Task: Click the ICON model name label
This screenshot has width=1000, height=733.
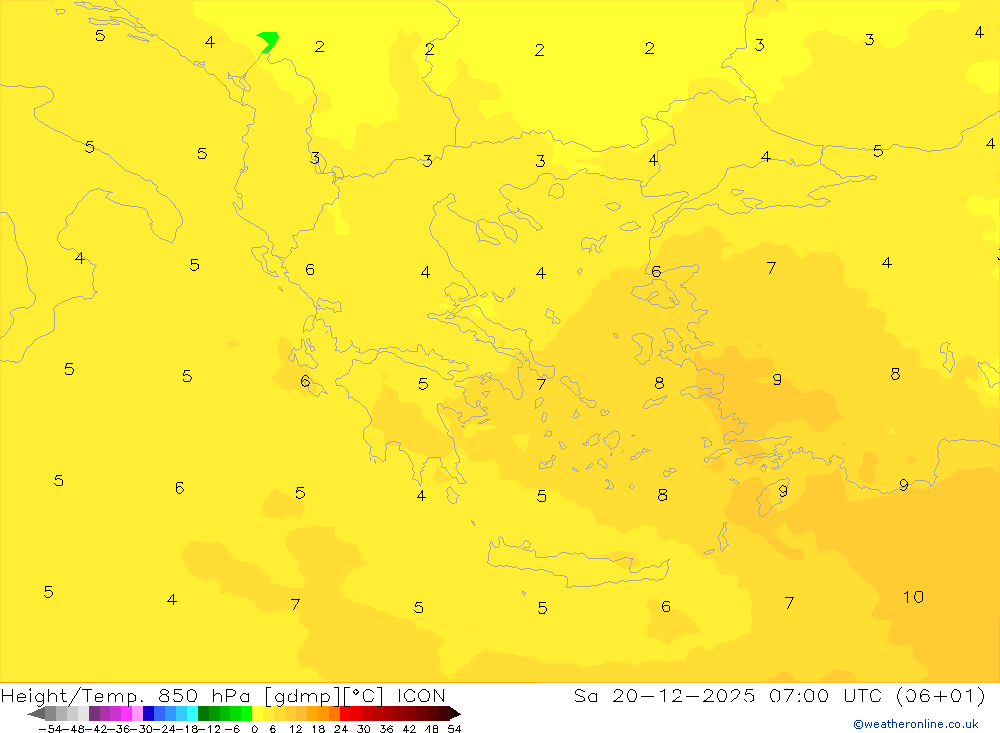Action: (x=421, y=695)
